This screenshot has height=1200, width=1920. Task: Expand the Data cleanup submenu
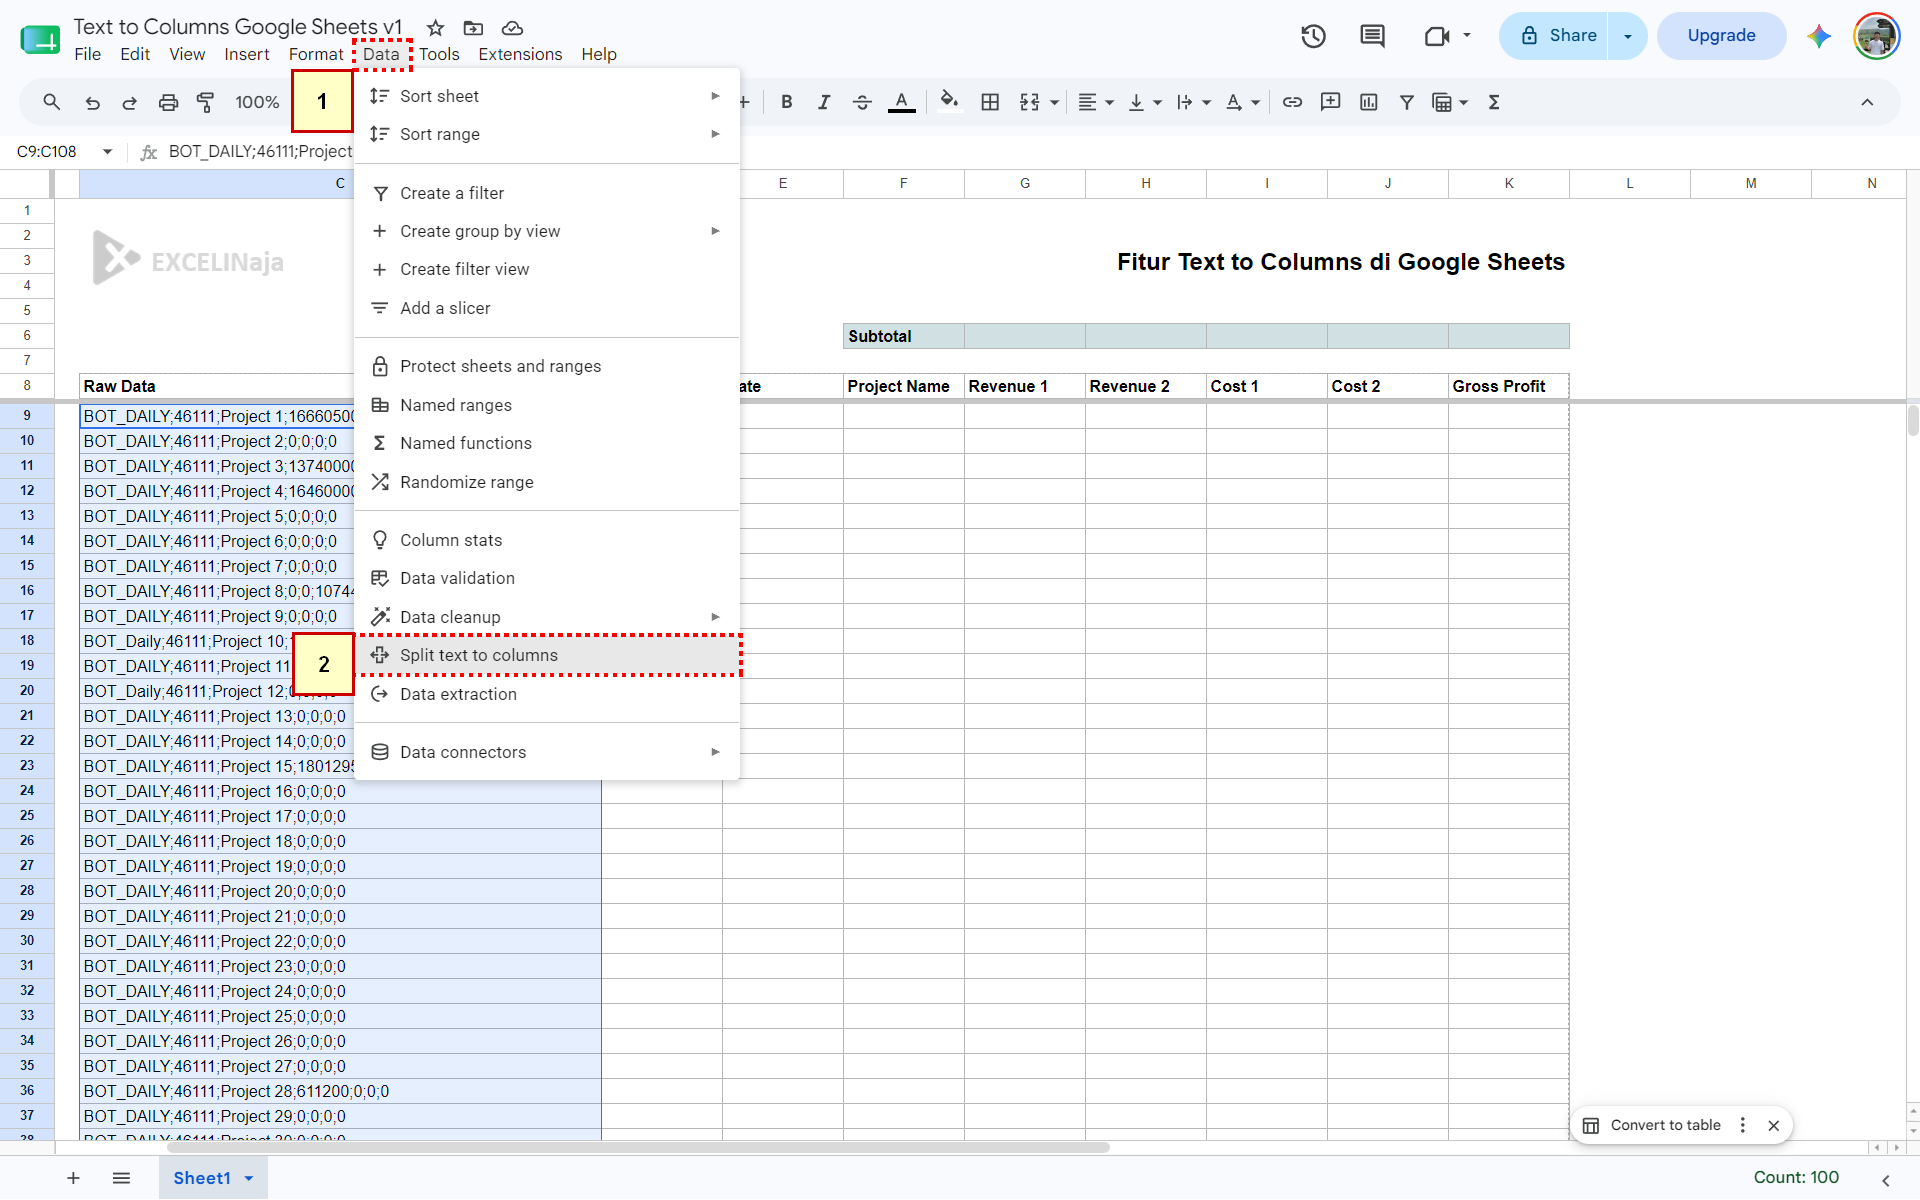coord(548,617)
